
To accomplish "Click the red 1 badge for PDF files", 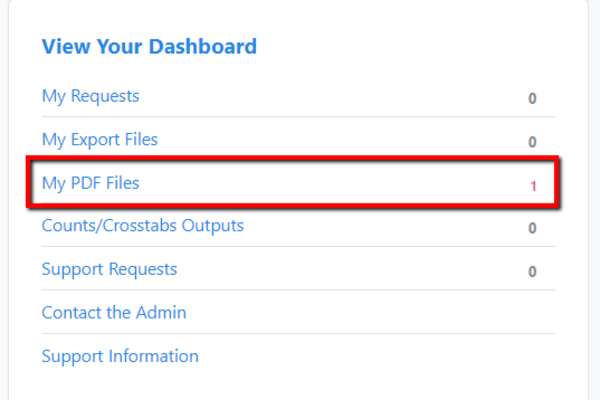I will [x=533, y=186].
